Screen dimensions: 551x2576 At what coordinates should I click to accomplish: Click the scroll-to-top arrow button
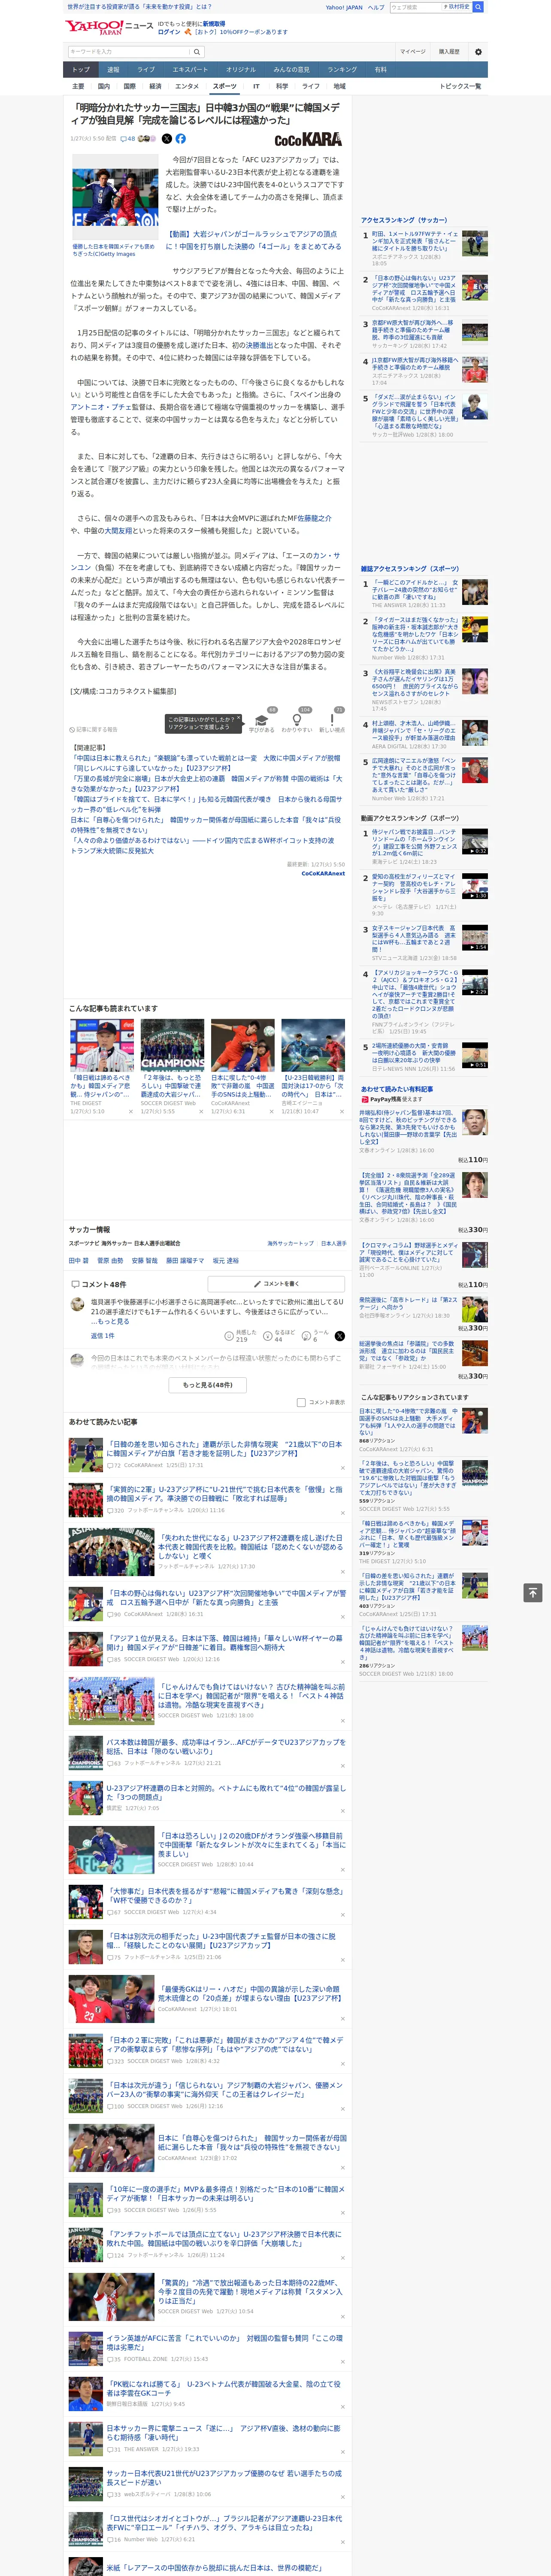click(x=533, y=1592)
